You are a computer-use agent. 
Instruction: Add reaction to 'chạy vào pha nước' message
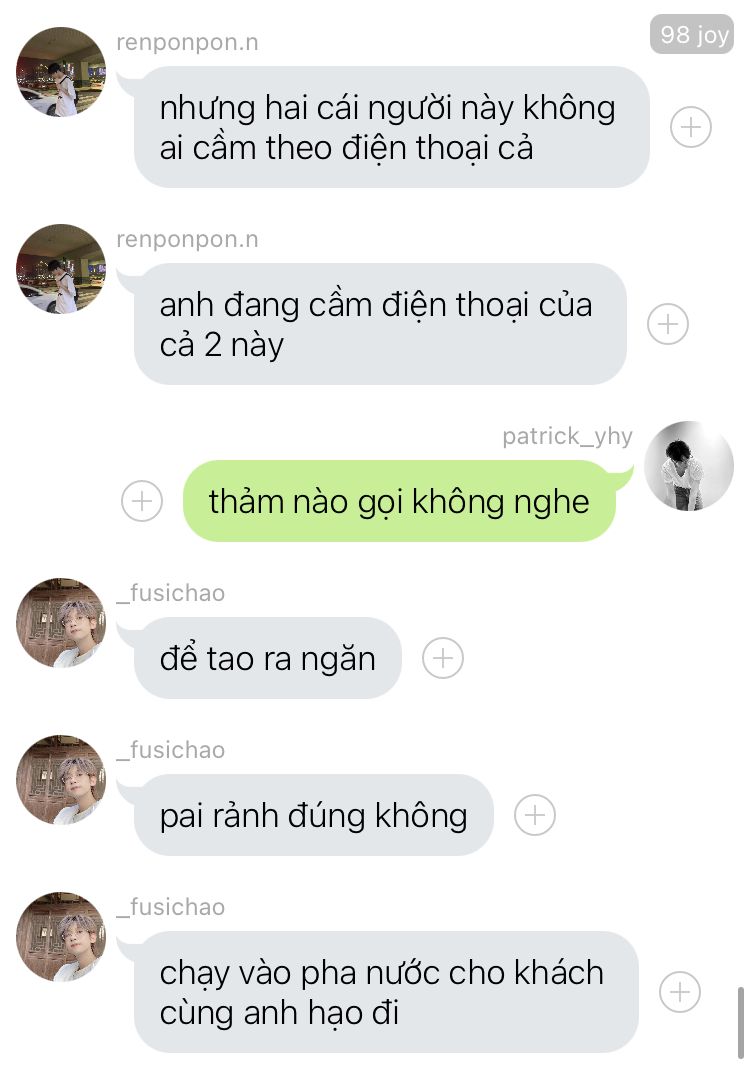coord(680,992)
